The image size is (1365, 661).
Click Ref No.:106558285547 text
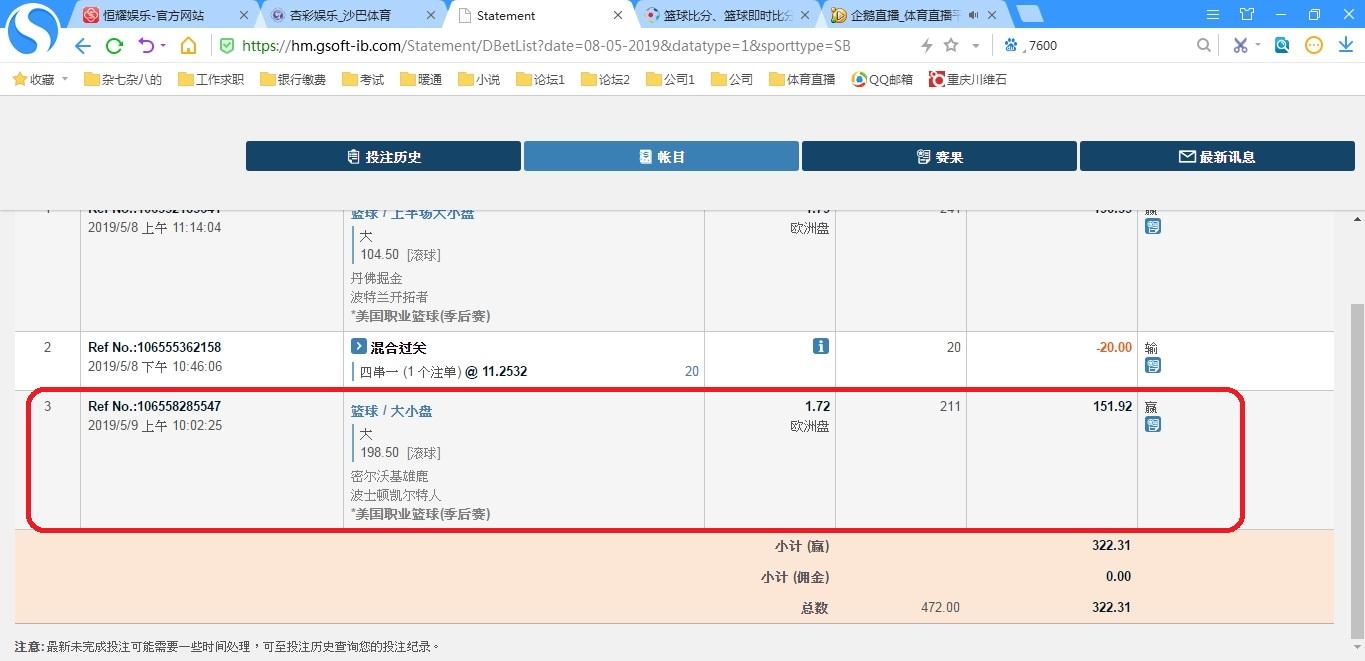tap(154, 406)
